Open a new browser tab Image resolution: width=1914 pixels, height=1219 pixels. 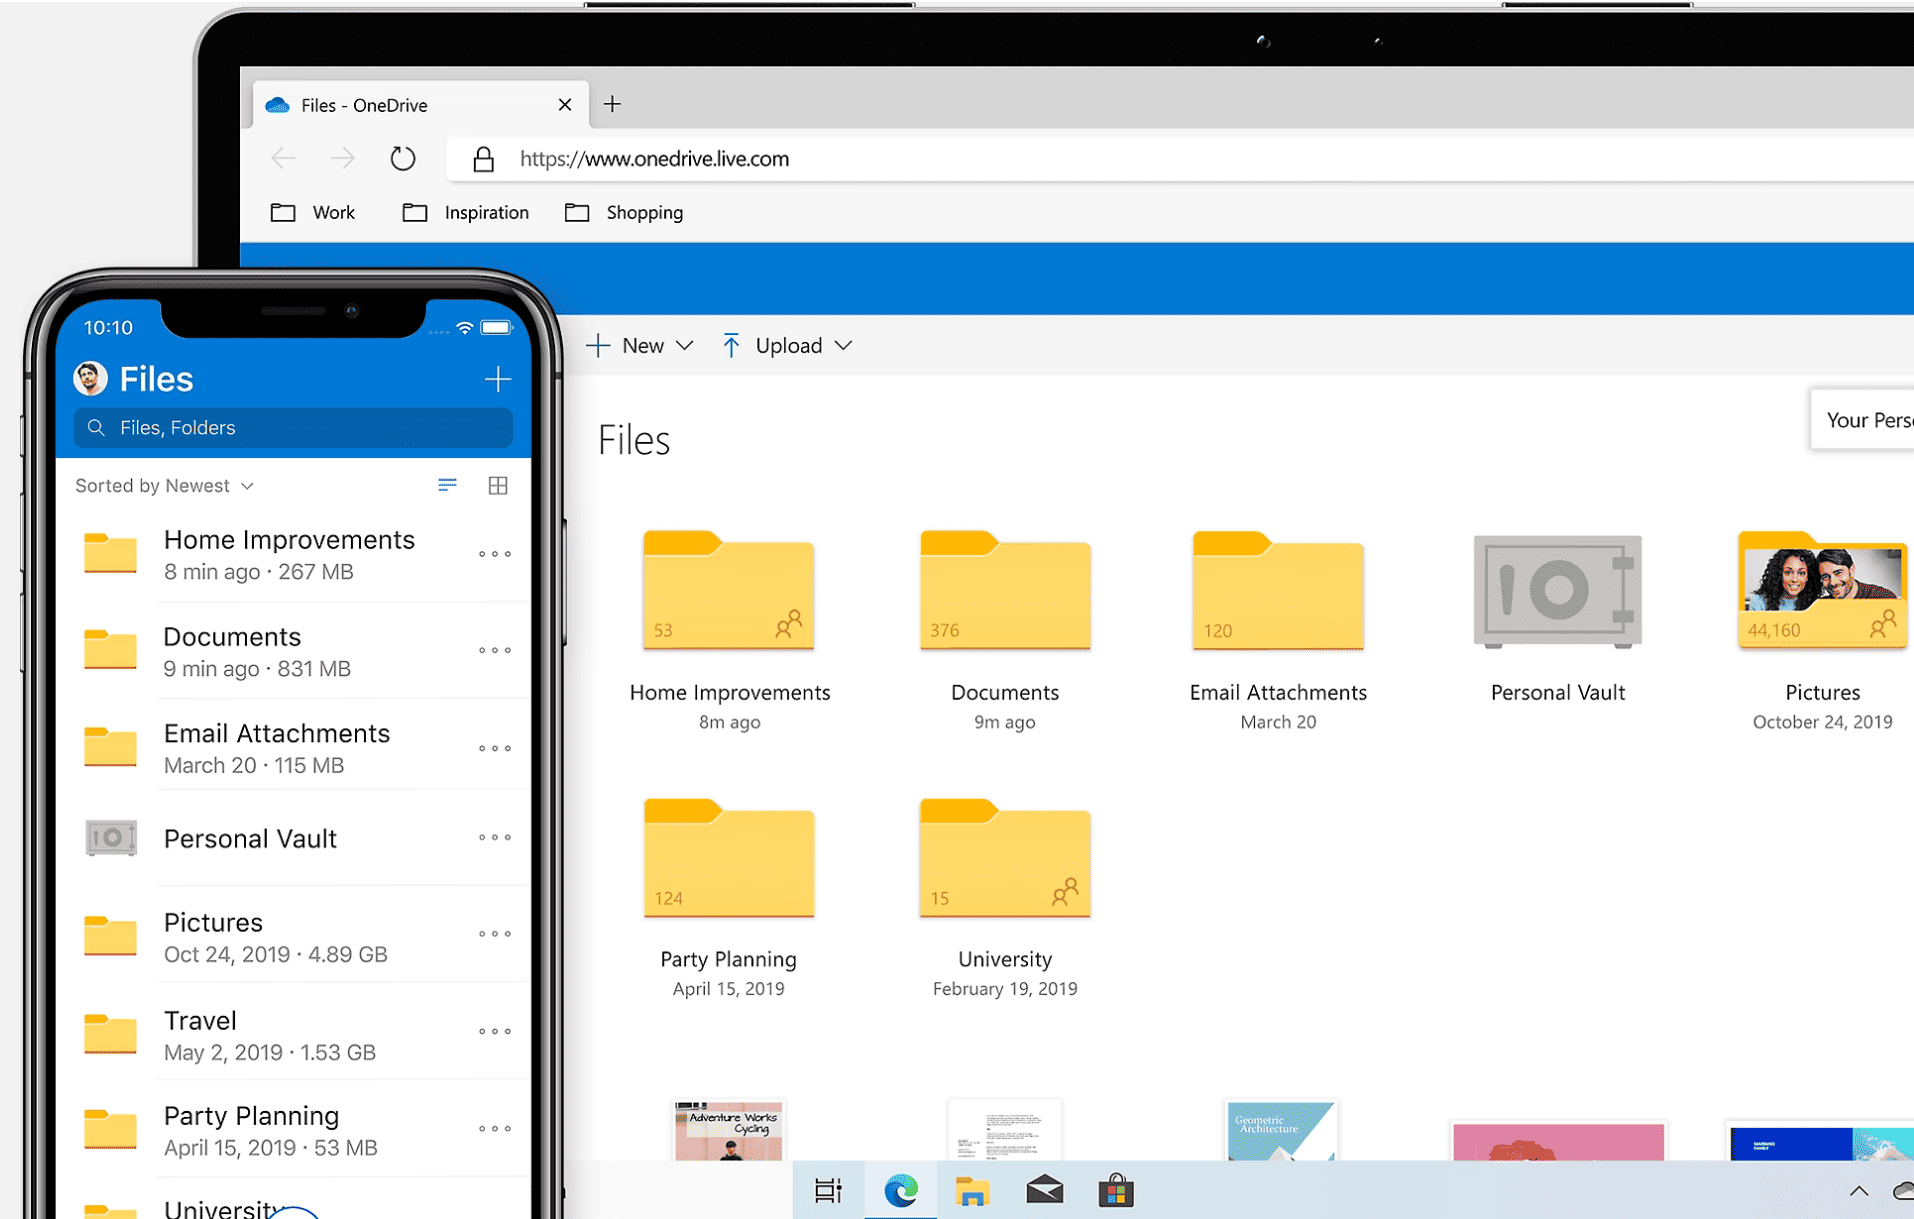[612, 104]
